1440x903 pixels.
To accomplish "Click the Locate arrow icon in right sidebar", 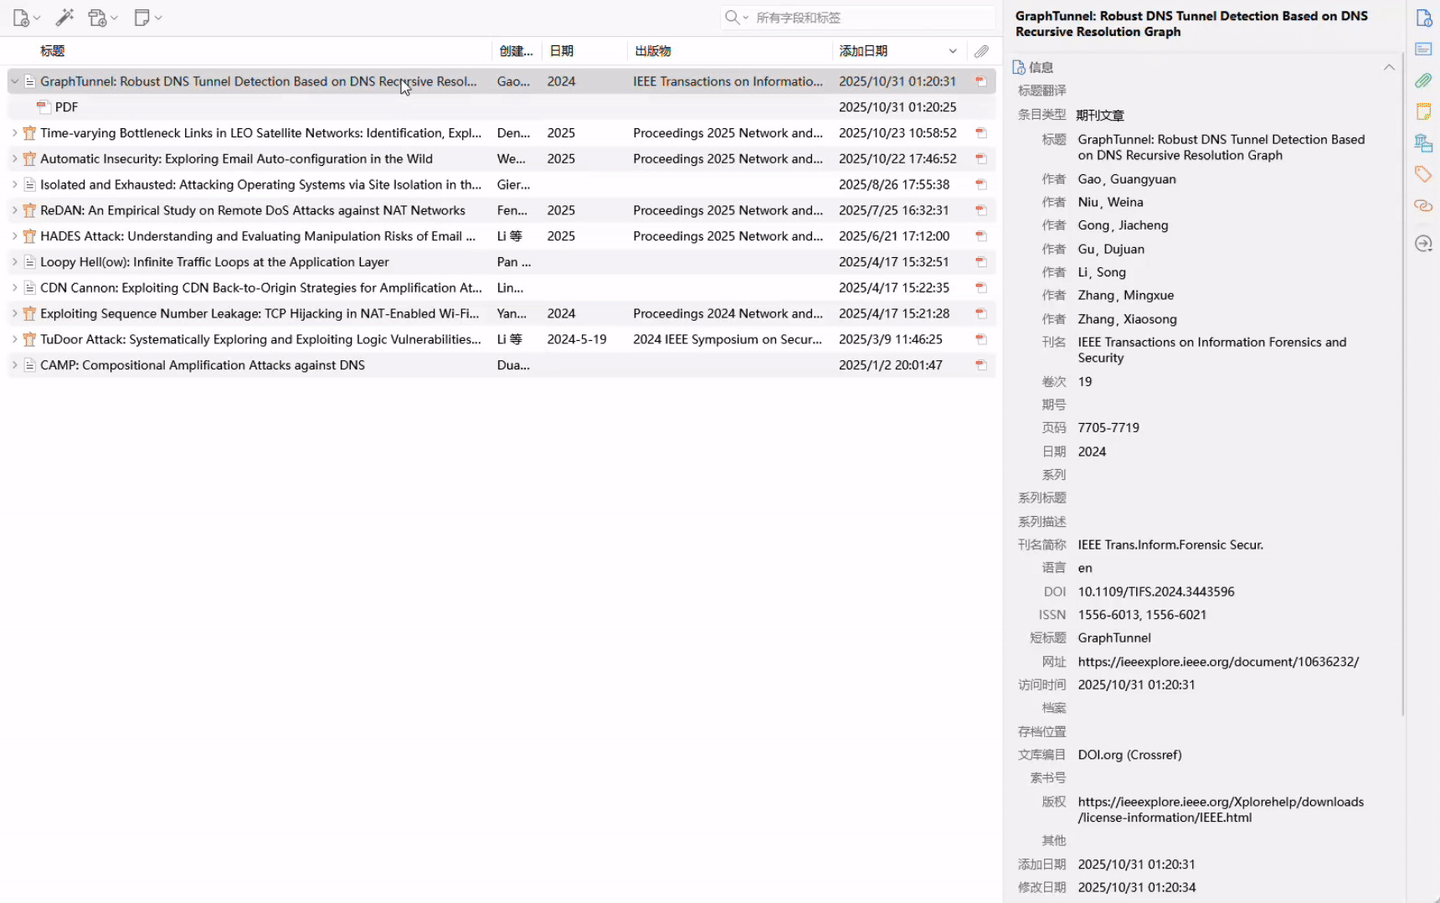I will tap(1423, 243).
